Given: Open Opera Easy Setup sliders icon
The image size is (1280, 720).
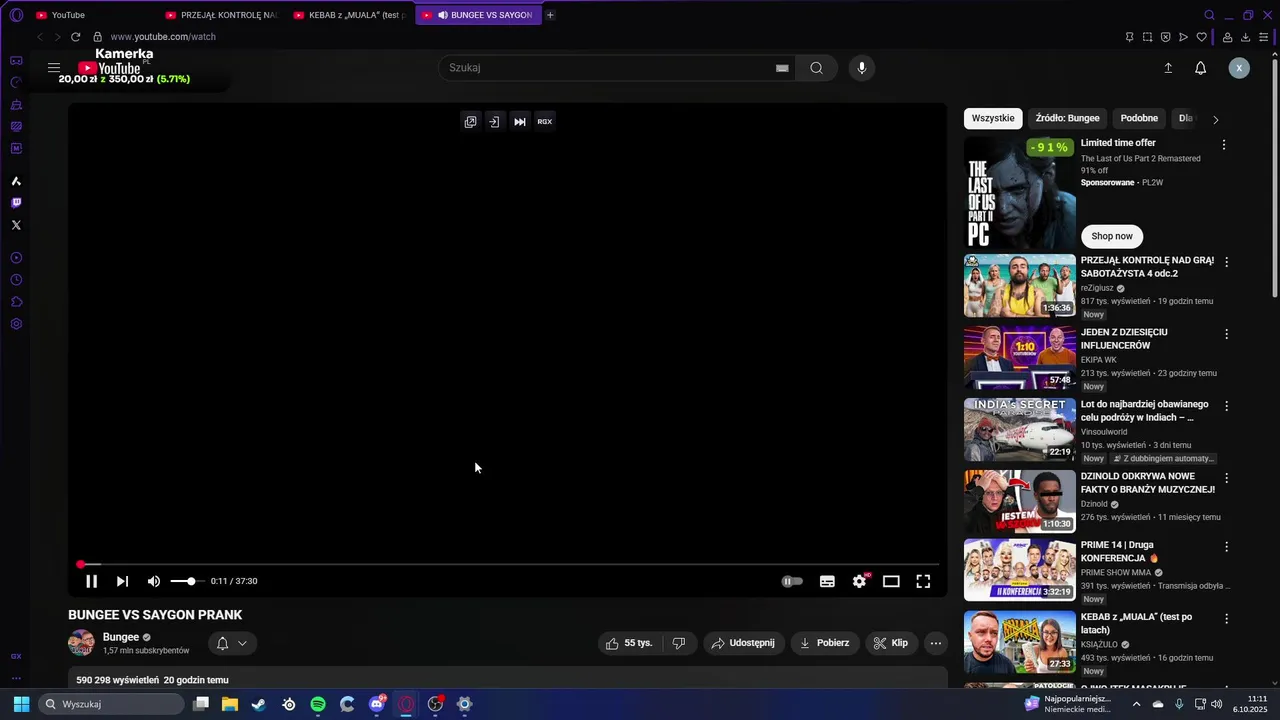Looking at the screenshot, I should pos(1264,37).
